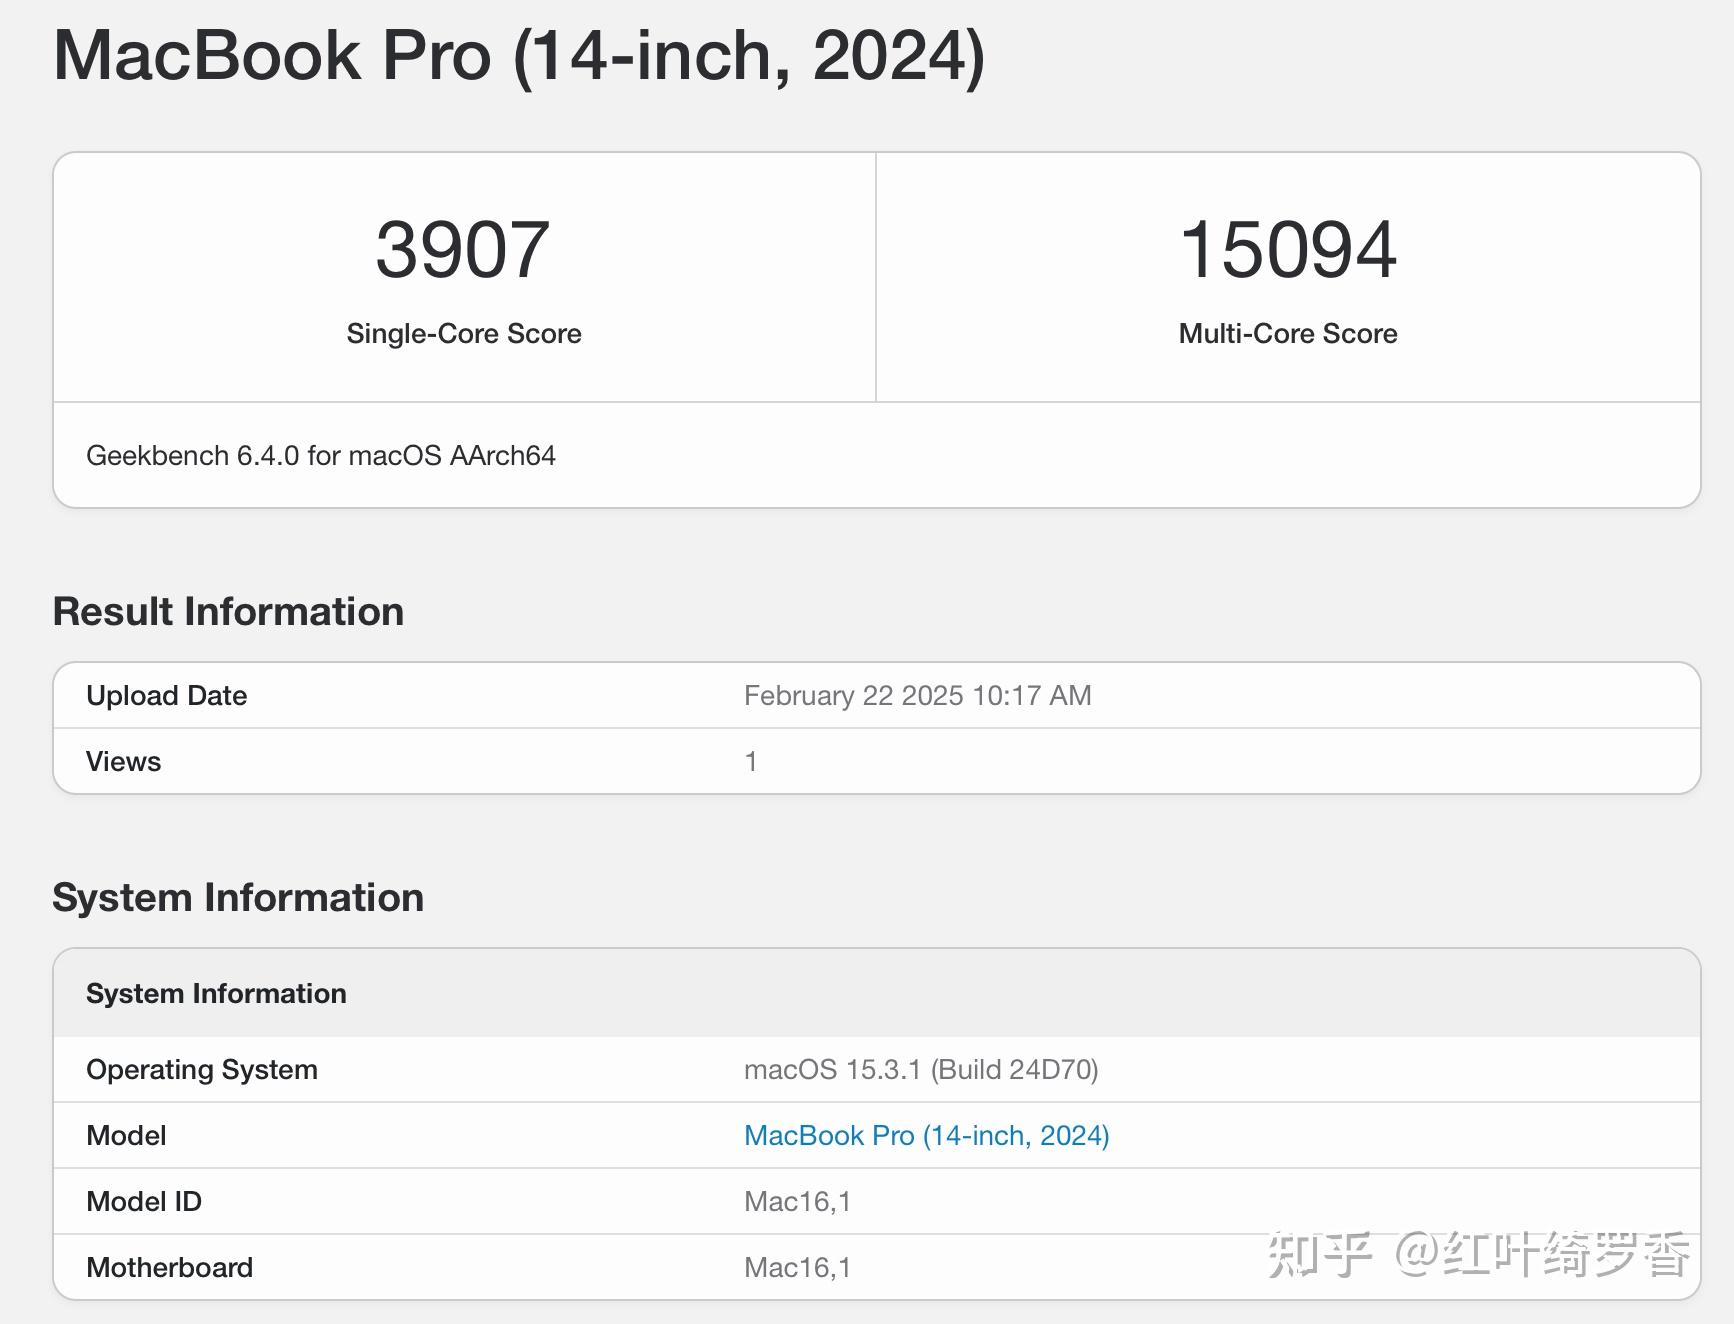This screenshot has width=1734, height=1324.
Task: Click the Multi-Core Score label
Action: (1288, 333)
